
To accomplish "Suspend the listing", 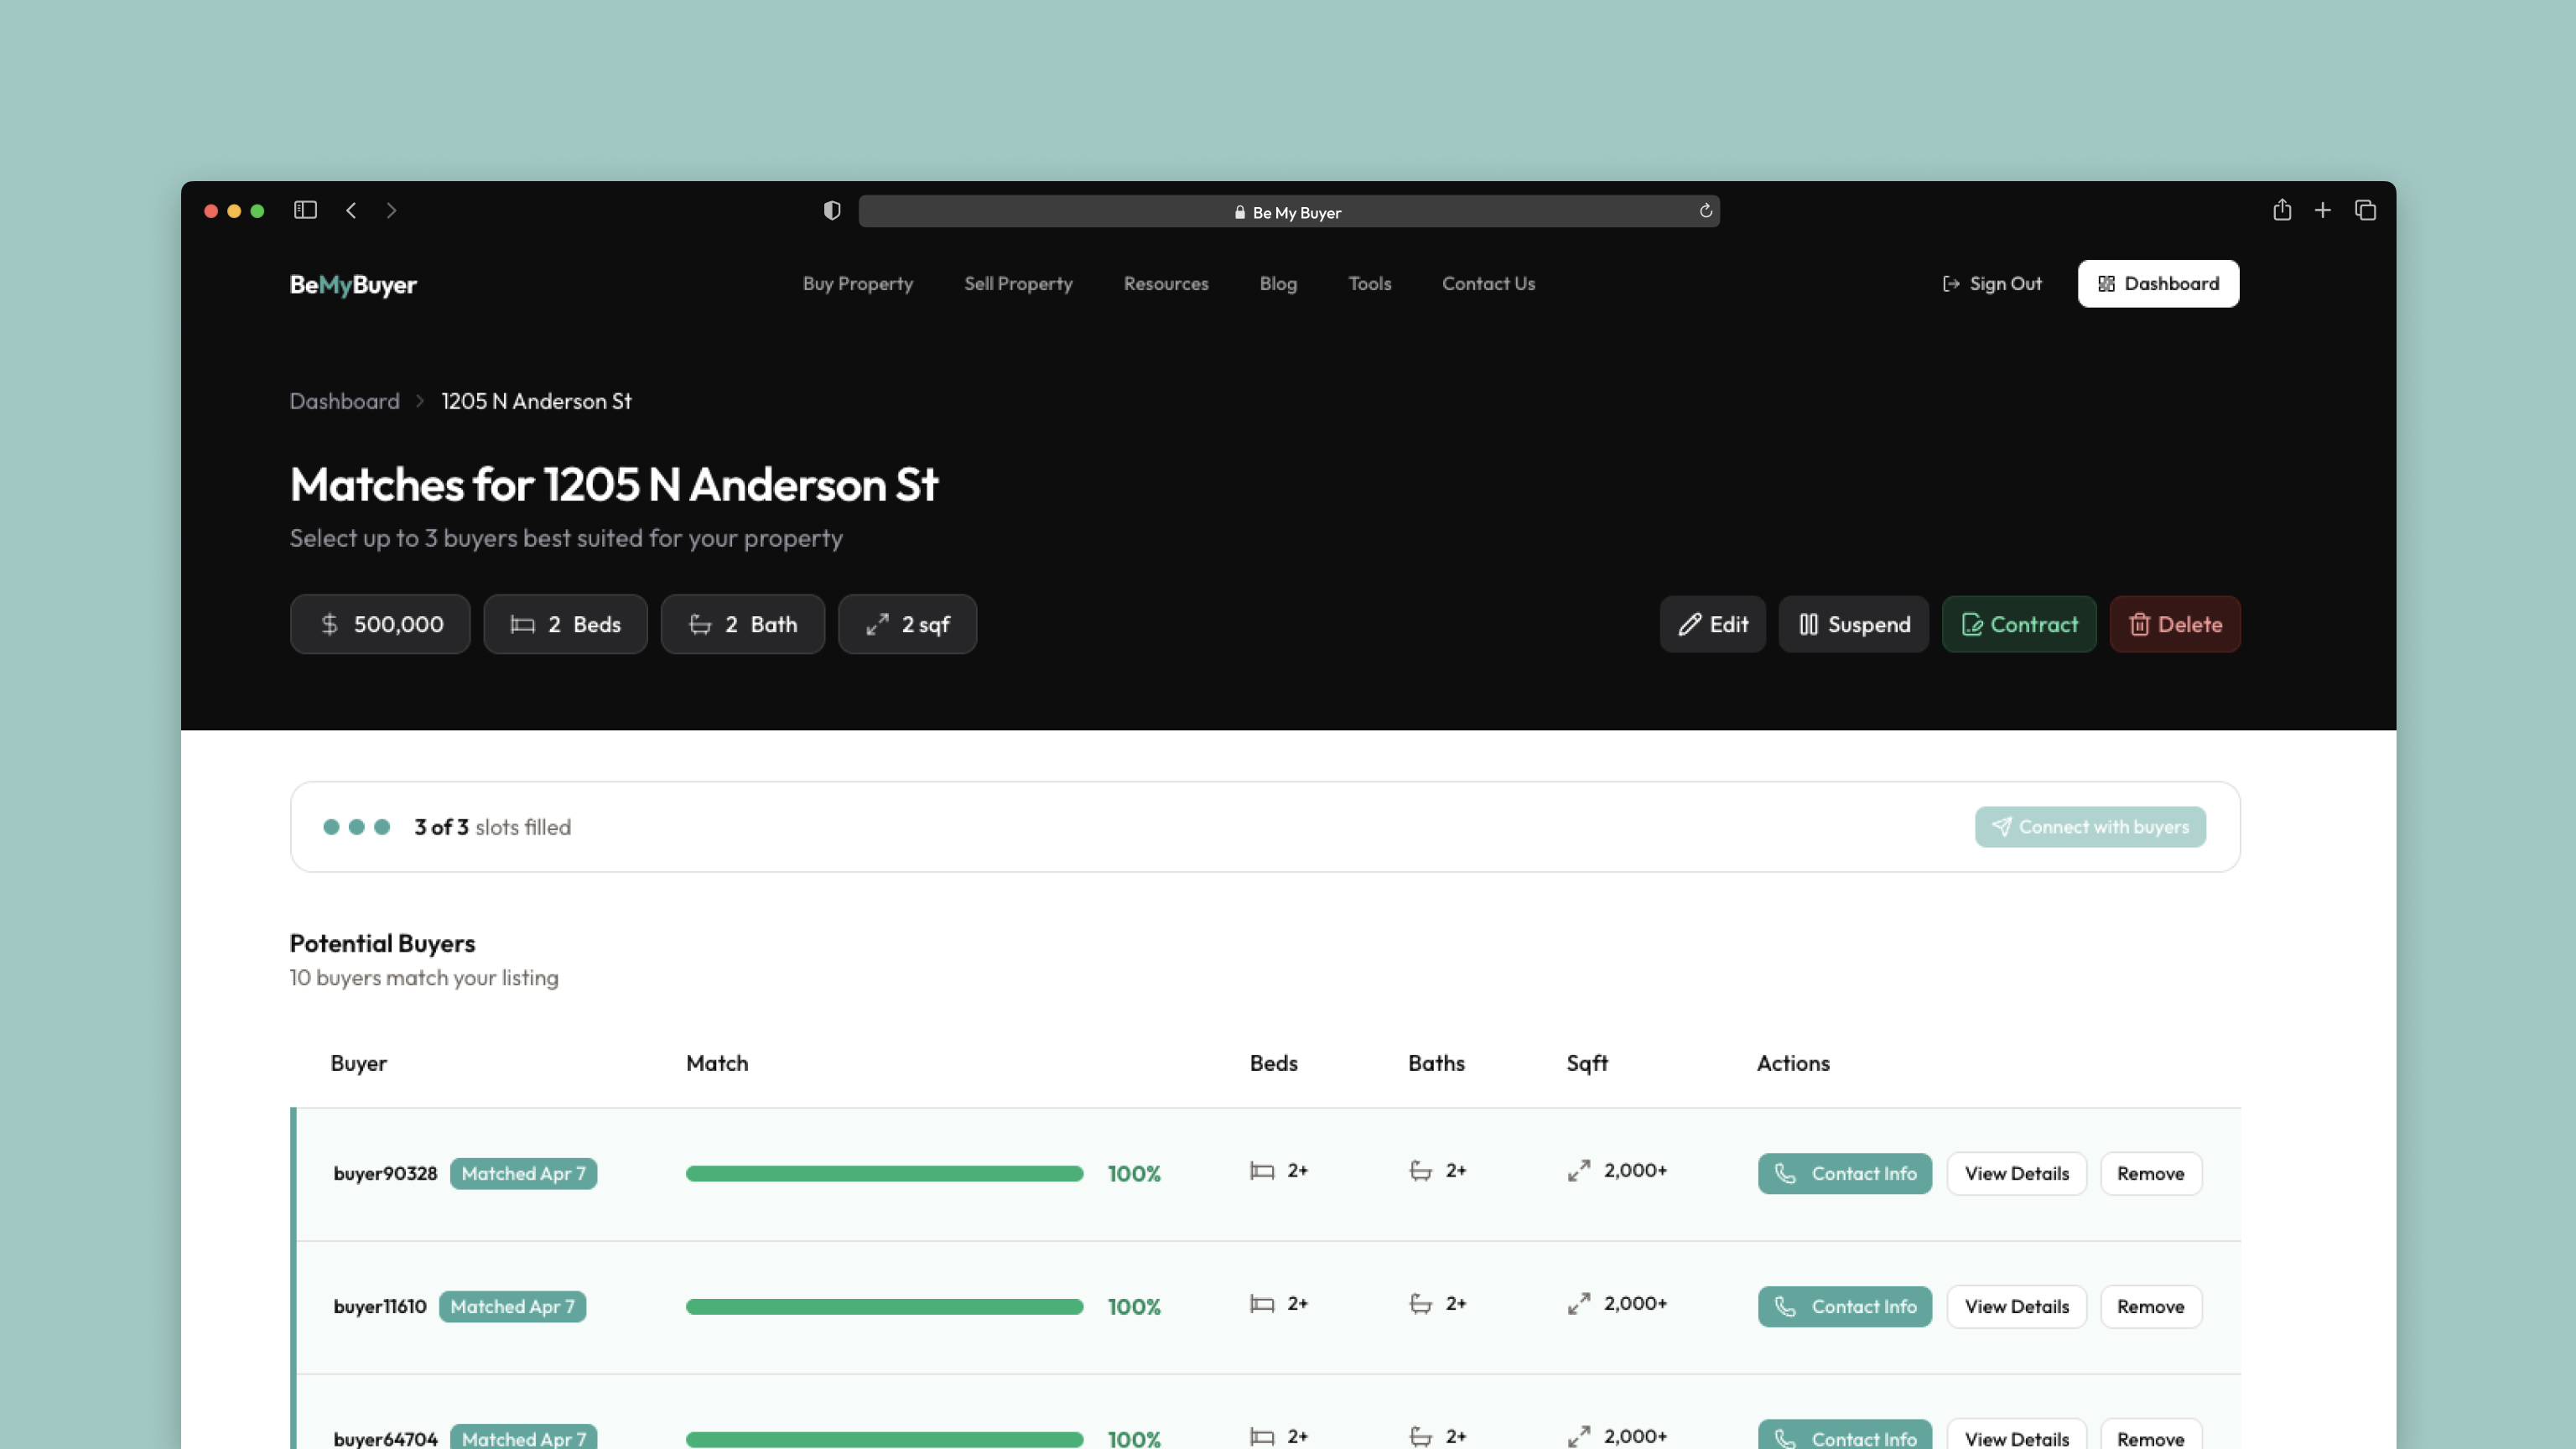I will coord(1853,624).
